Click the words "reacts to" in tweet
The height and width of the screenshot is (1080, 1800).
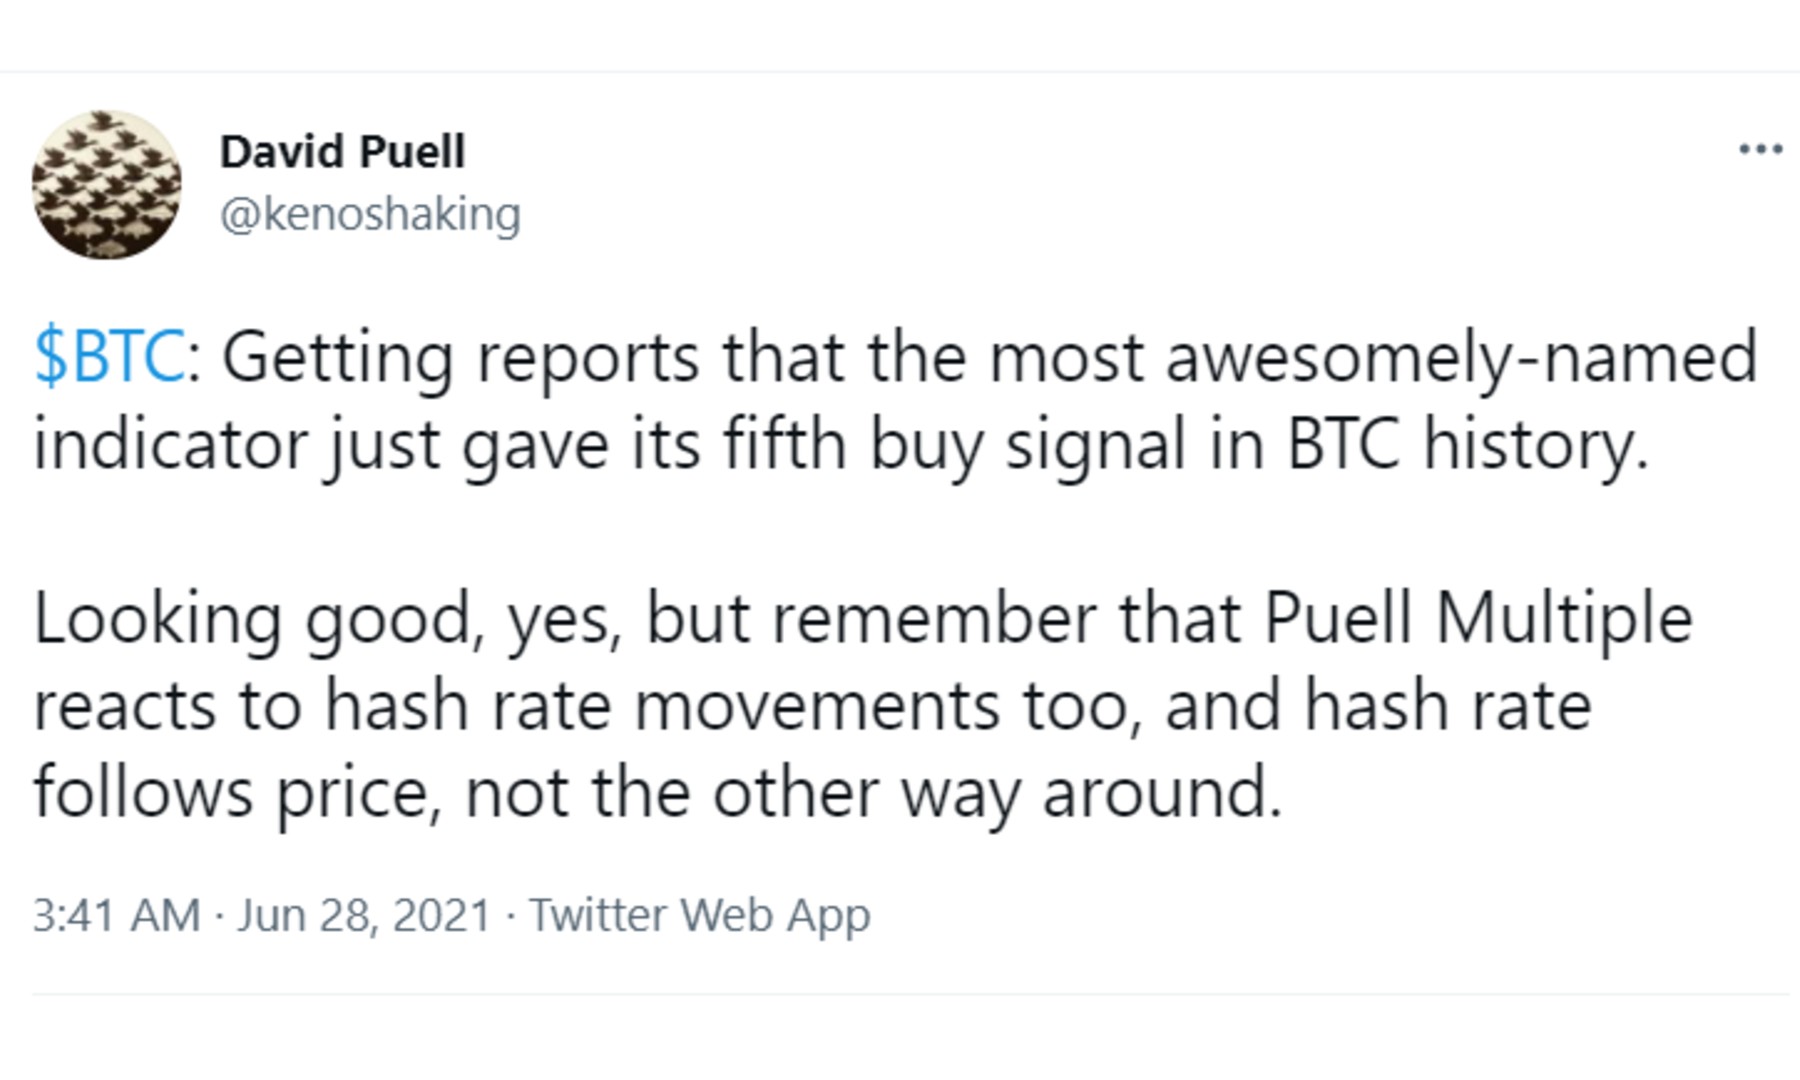click(167, 705)
